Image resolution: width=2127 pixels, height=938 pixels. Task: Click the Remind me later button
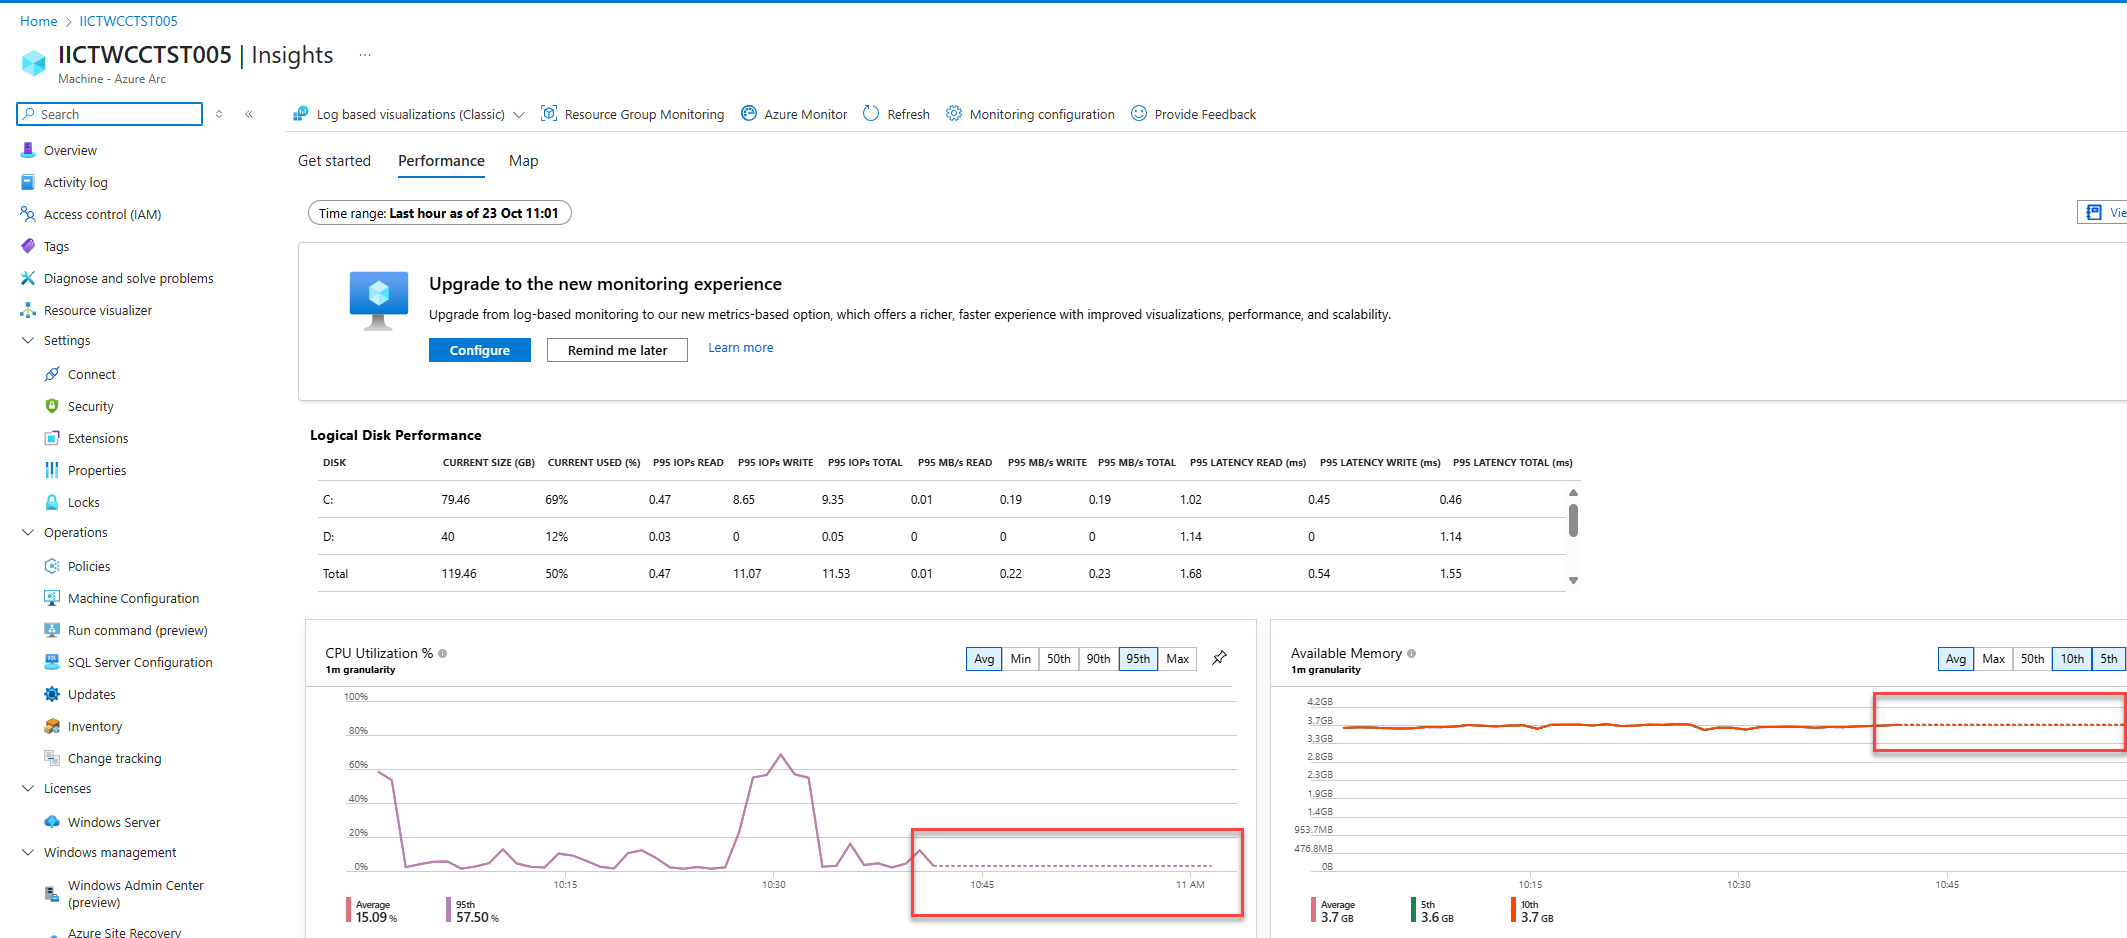pos(617,350)
